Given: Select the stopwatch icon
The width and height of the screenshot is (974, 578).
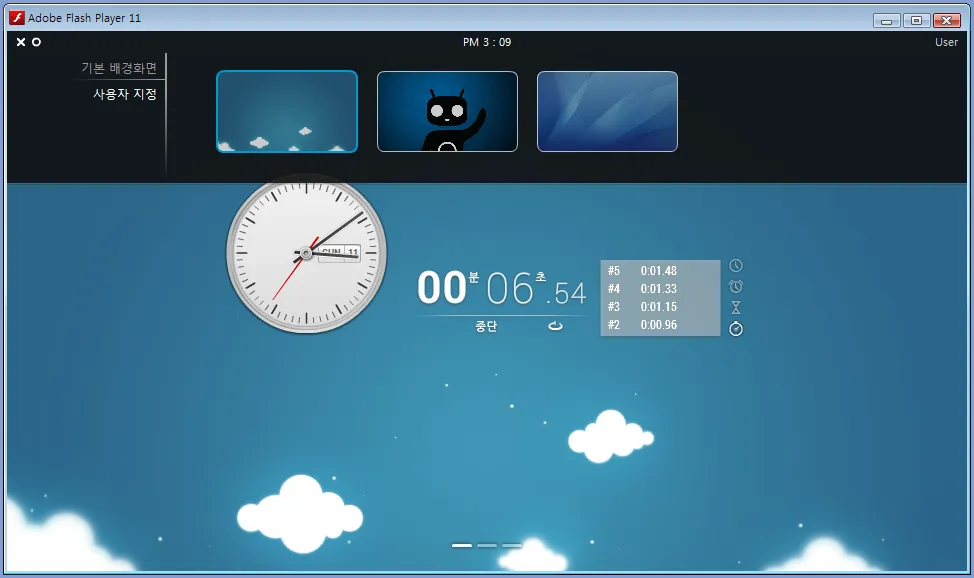Looking at the screenshot, I should 735,329.
